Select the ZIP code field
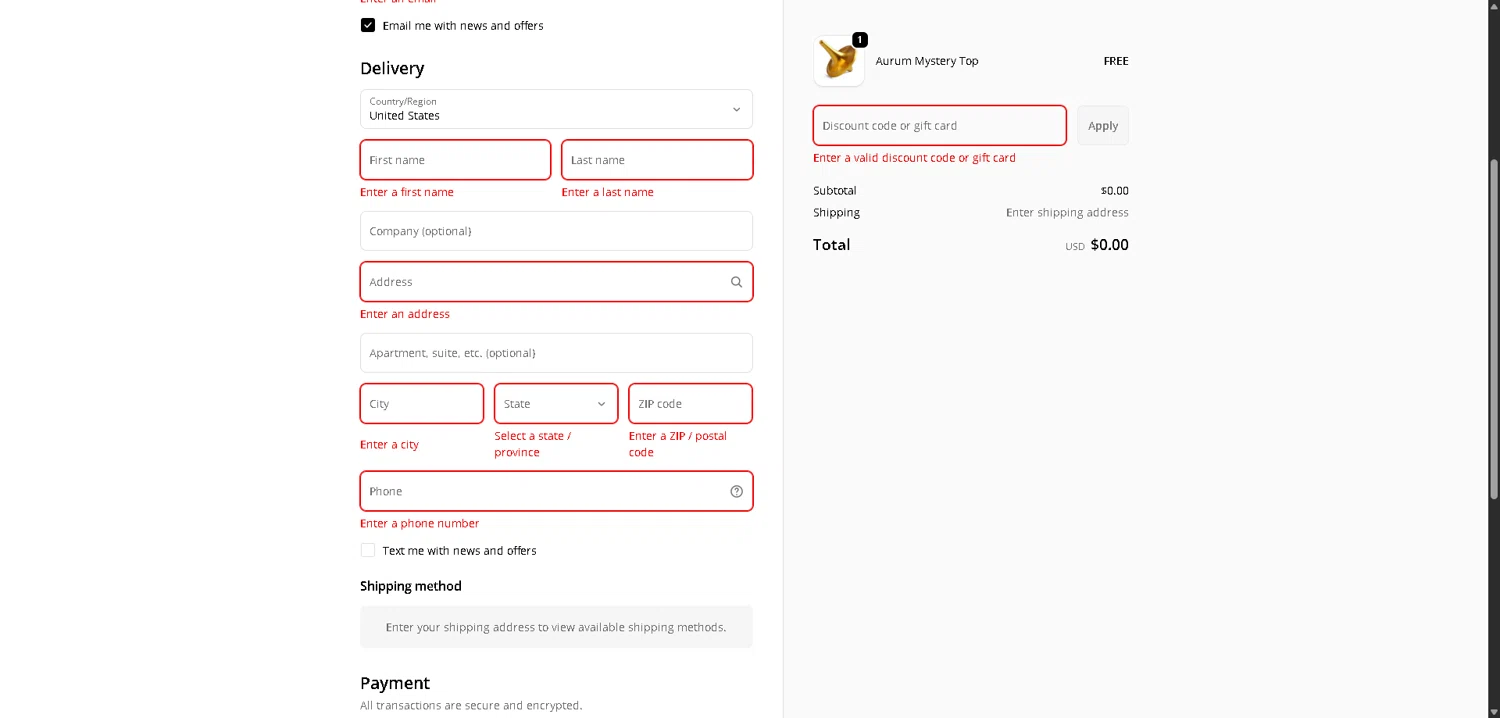Screen dimensions: 1500x718 click(690, 404)
